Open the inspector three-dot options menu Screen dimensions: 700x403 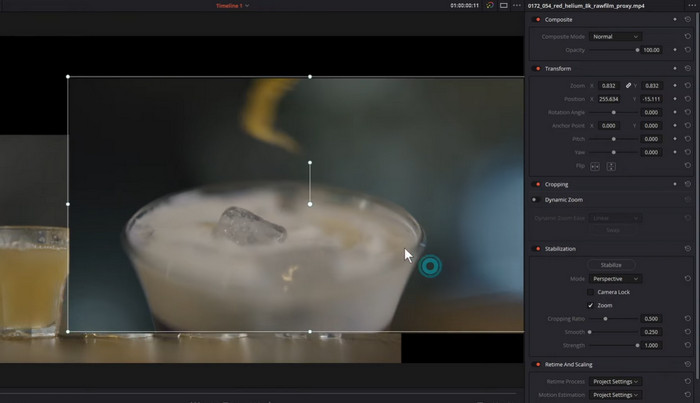(x=691, y=5)
